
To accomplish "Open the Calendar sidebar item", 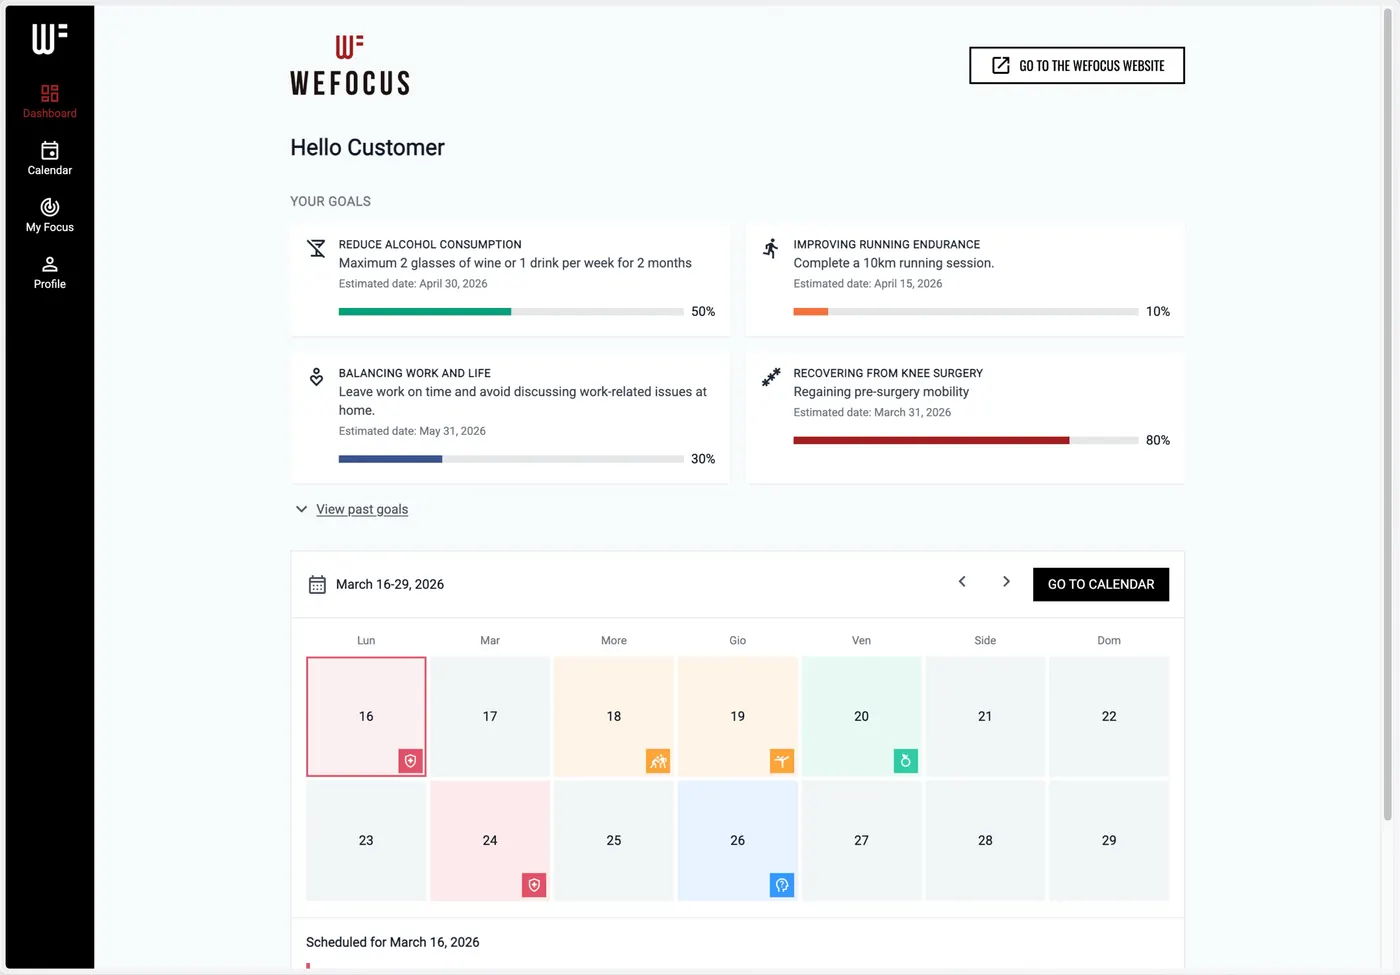I will [50, 158].
